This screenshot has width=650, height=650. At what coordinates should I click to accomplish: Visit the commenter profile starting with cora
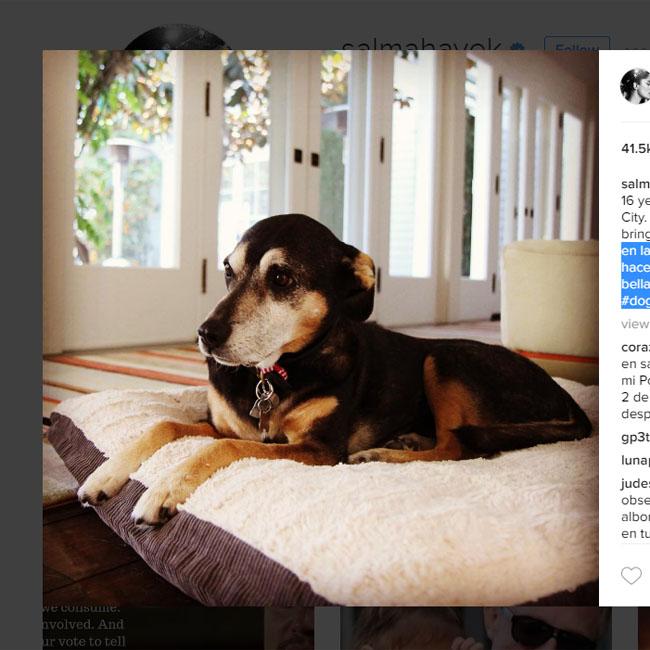pyautogui.click(x=635, y=347)
